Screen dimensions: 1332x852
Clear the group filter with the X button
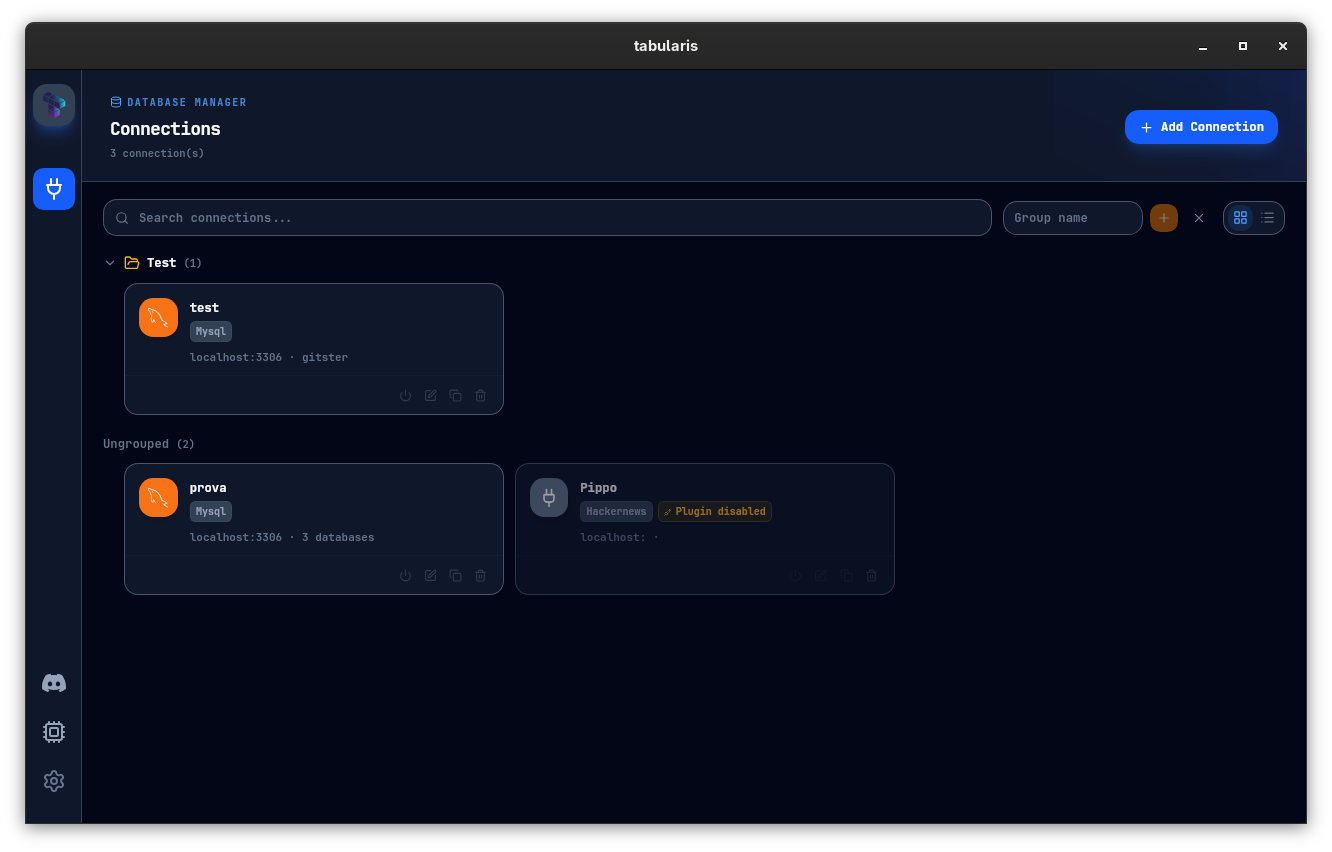(x=1199, y=217)
